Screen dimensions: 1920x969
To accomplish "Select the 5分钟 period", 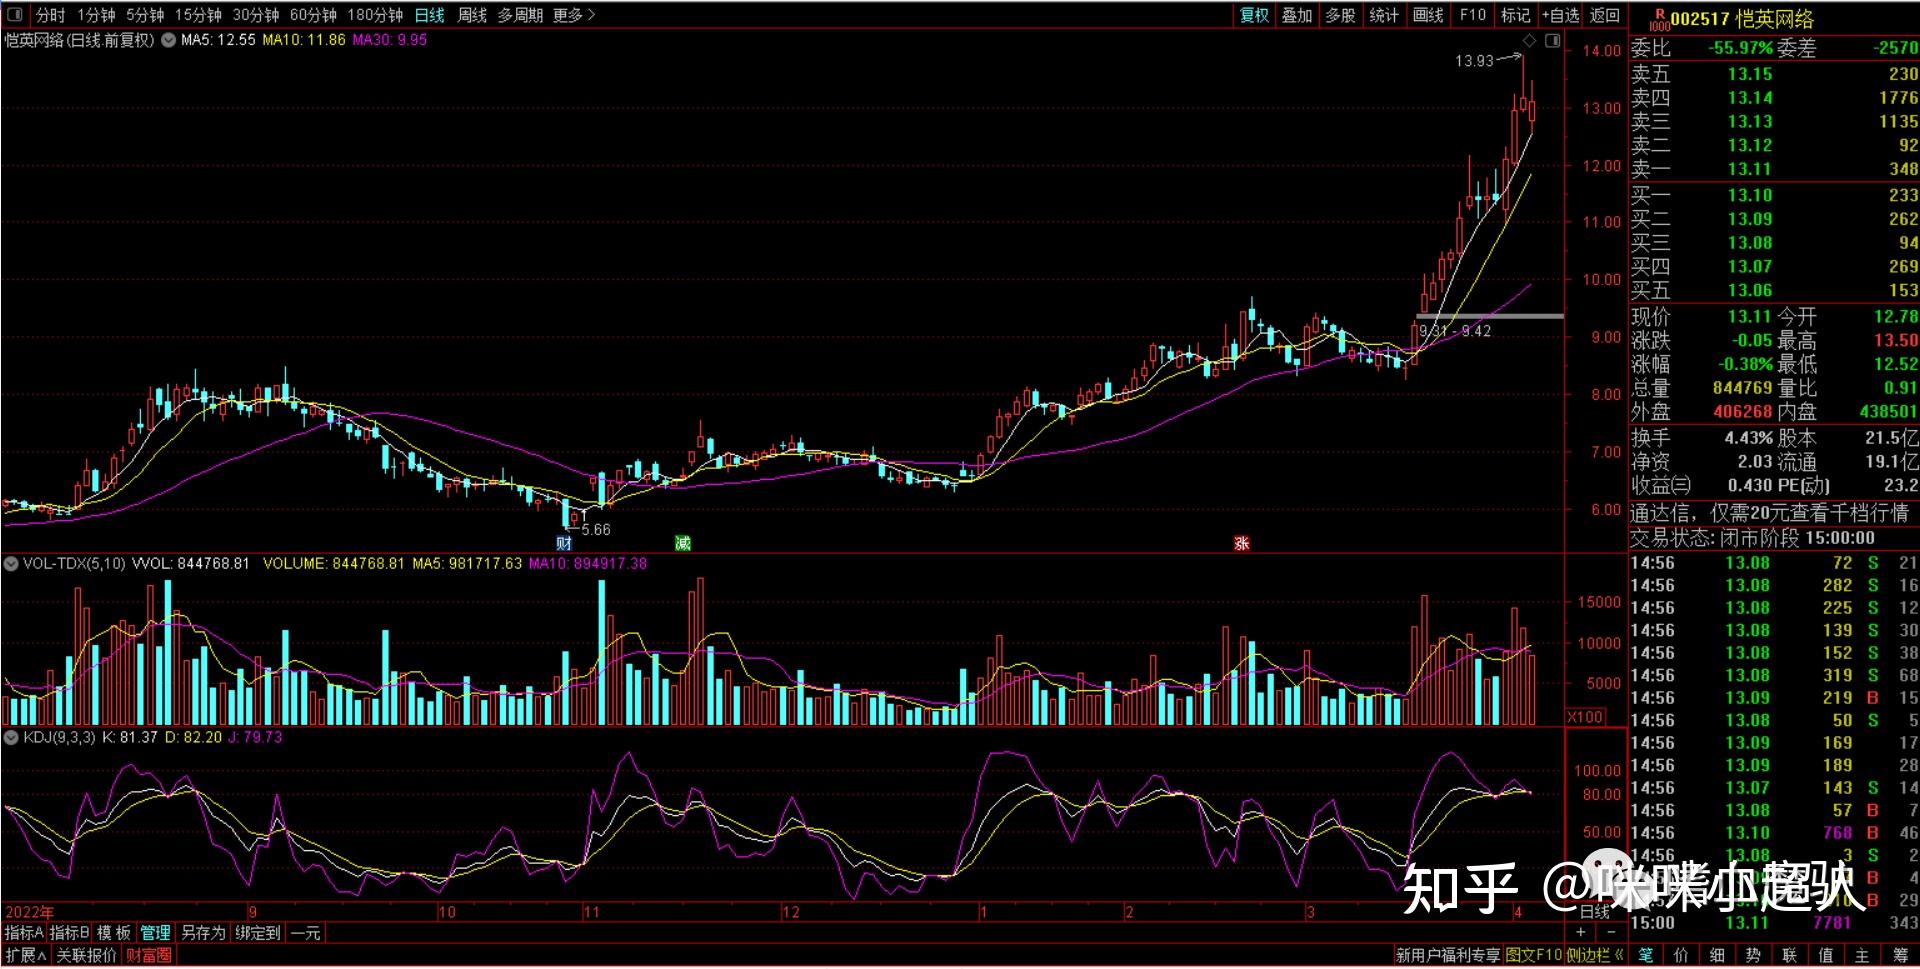I will (x=145, y=15).
